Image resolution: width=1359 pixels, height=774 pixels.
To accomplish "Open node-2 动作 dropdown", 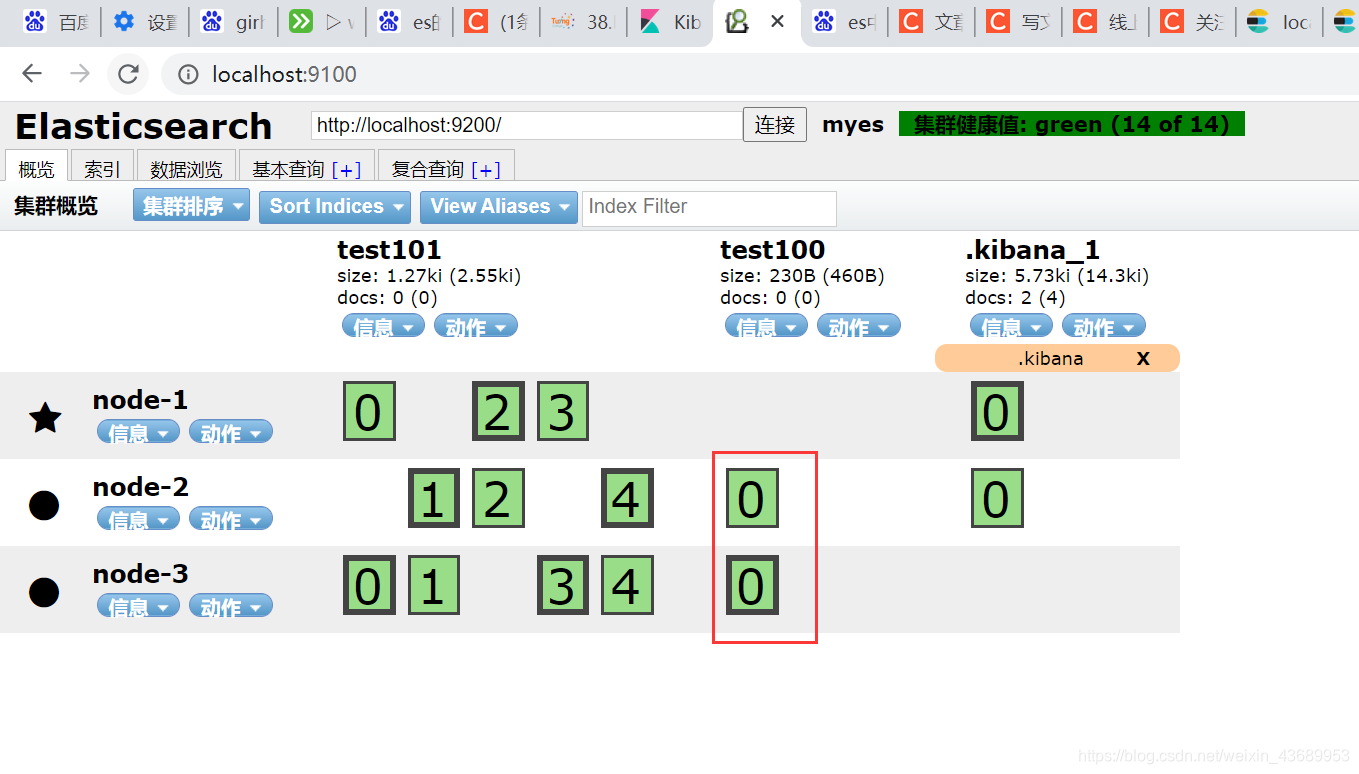I will (231, 519).
